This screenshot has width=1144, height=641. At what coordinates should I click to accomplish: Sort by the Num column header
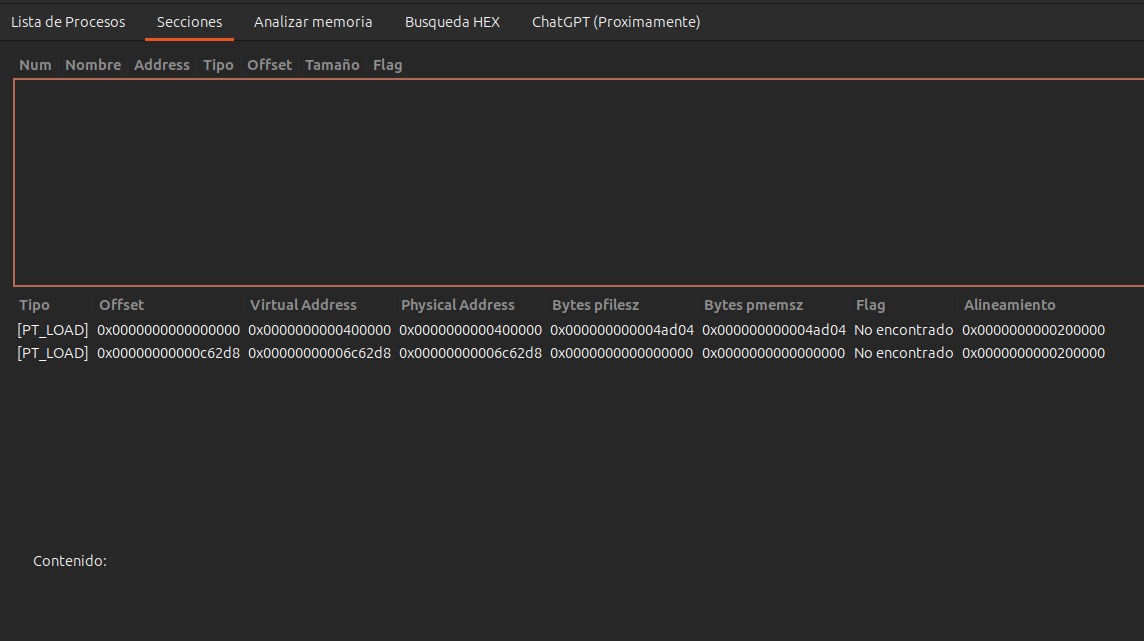coord(35,65)
